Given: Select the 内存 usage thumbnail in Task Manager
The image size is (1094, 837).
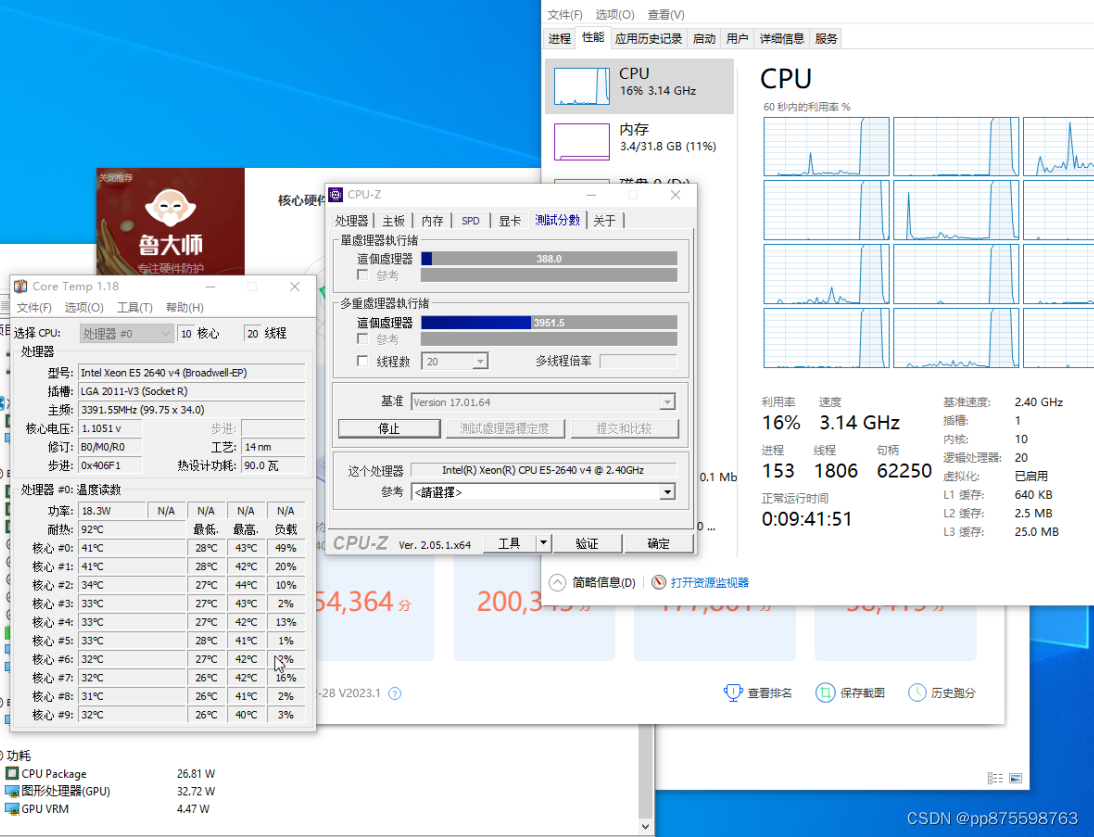Looking at the screenshot, I should 582,142.
